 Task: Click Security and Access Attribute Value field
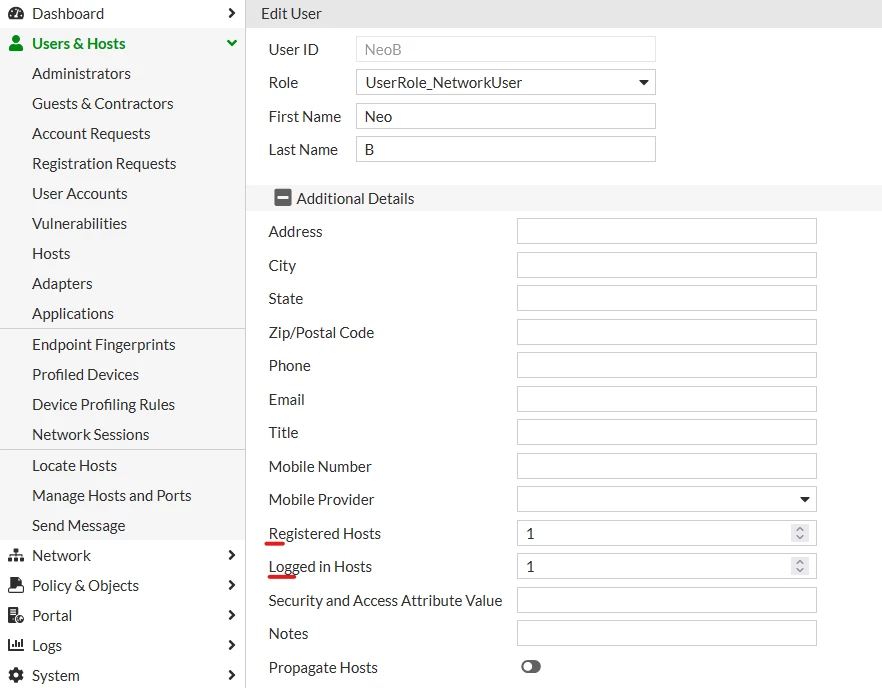[x=667, y=600]
